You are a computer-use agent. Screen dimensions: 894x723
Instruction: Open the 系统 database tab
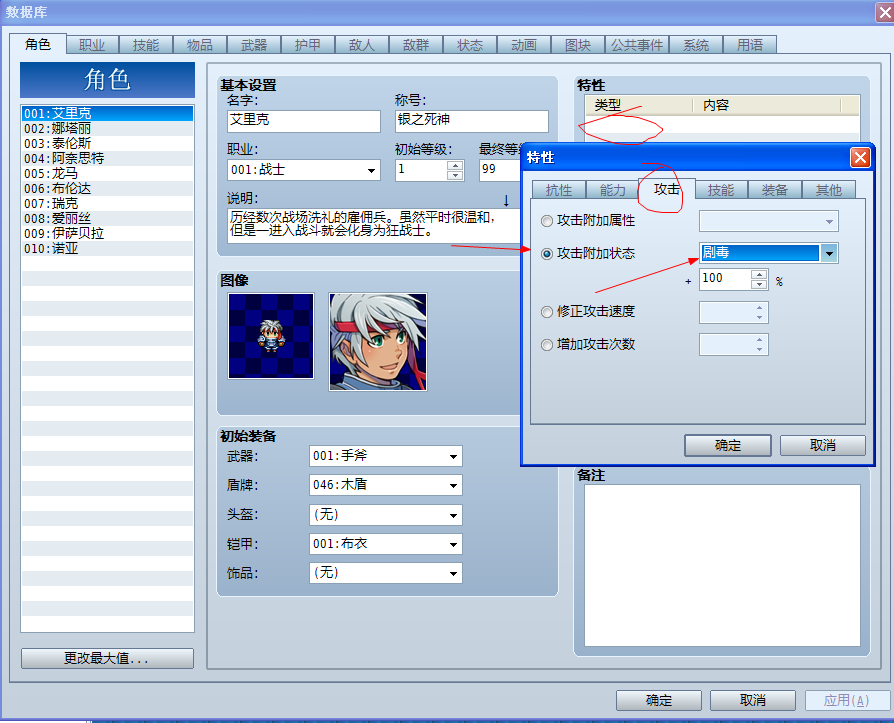696,45
